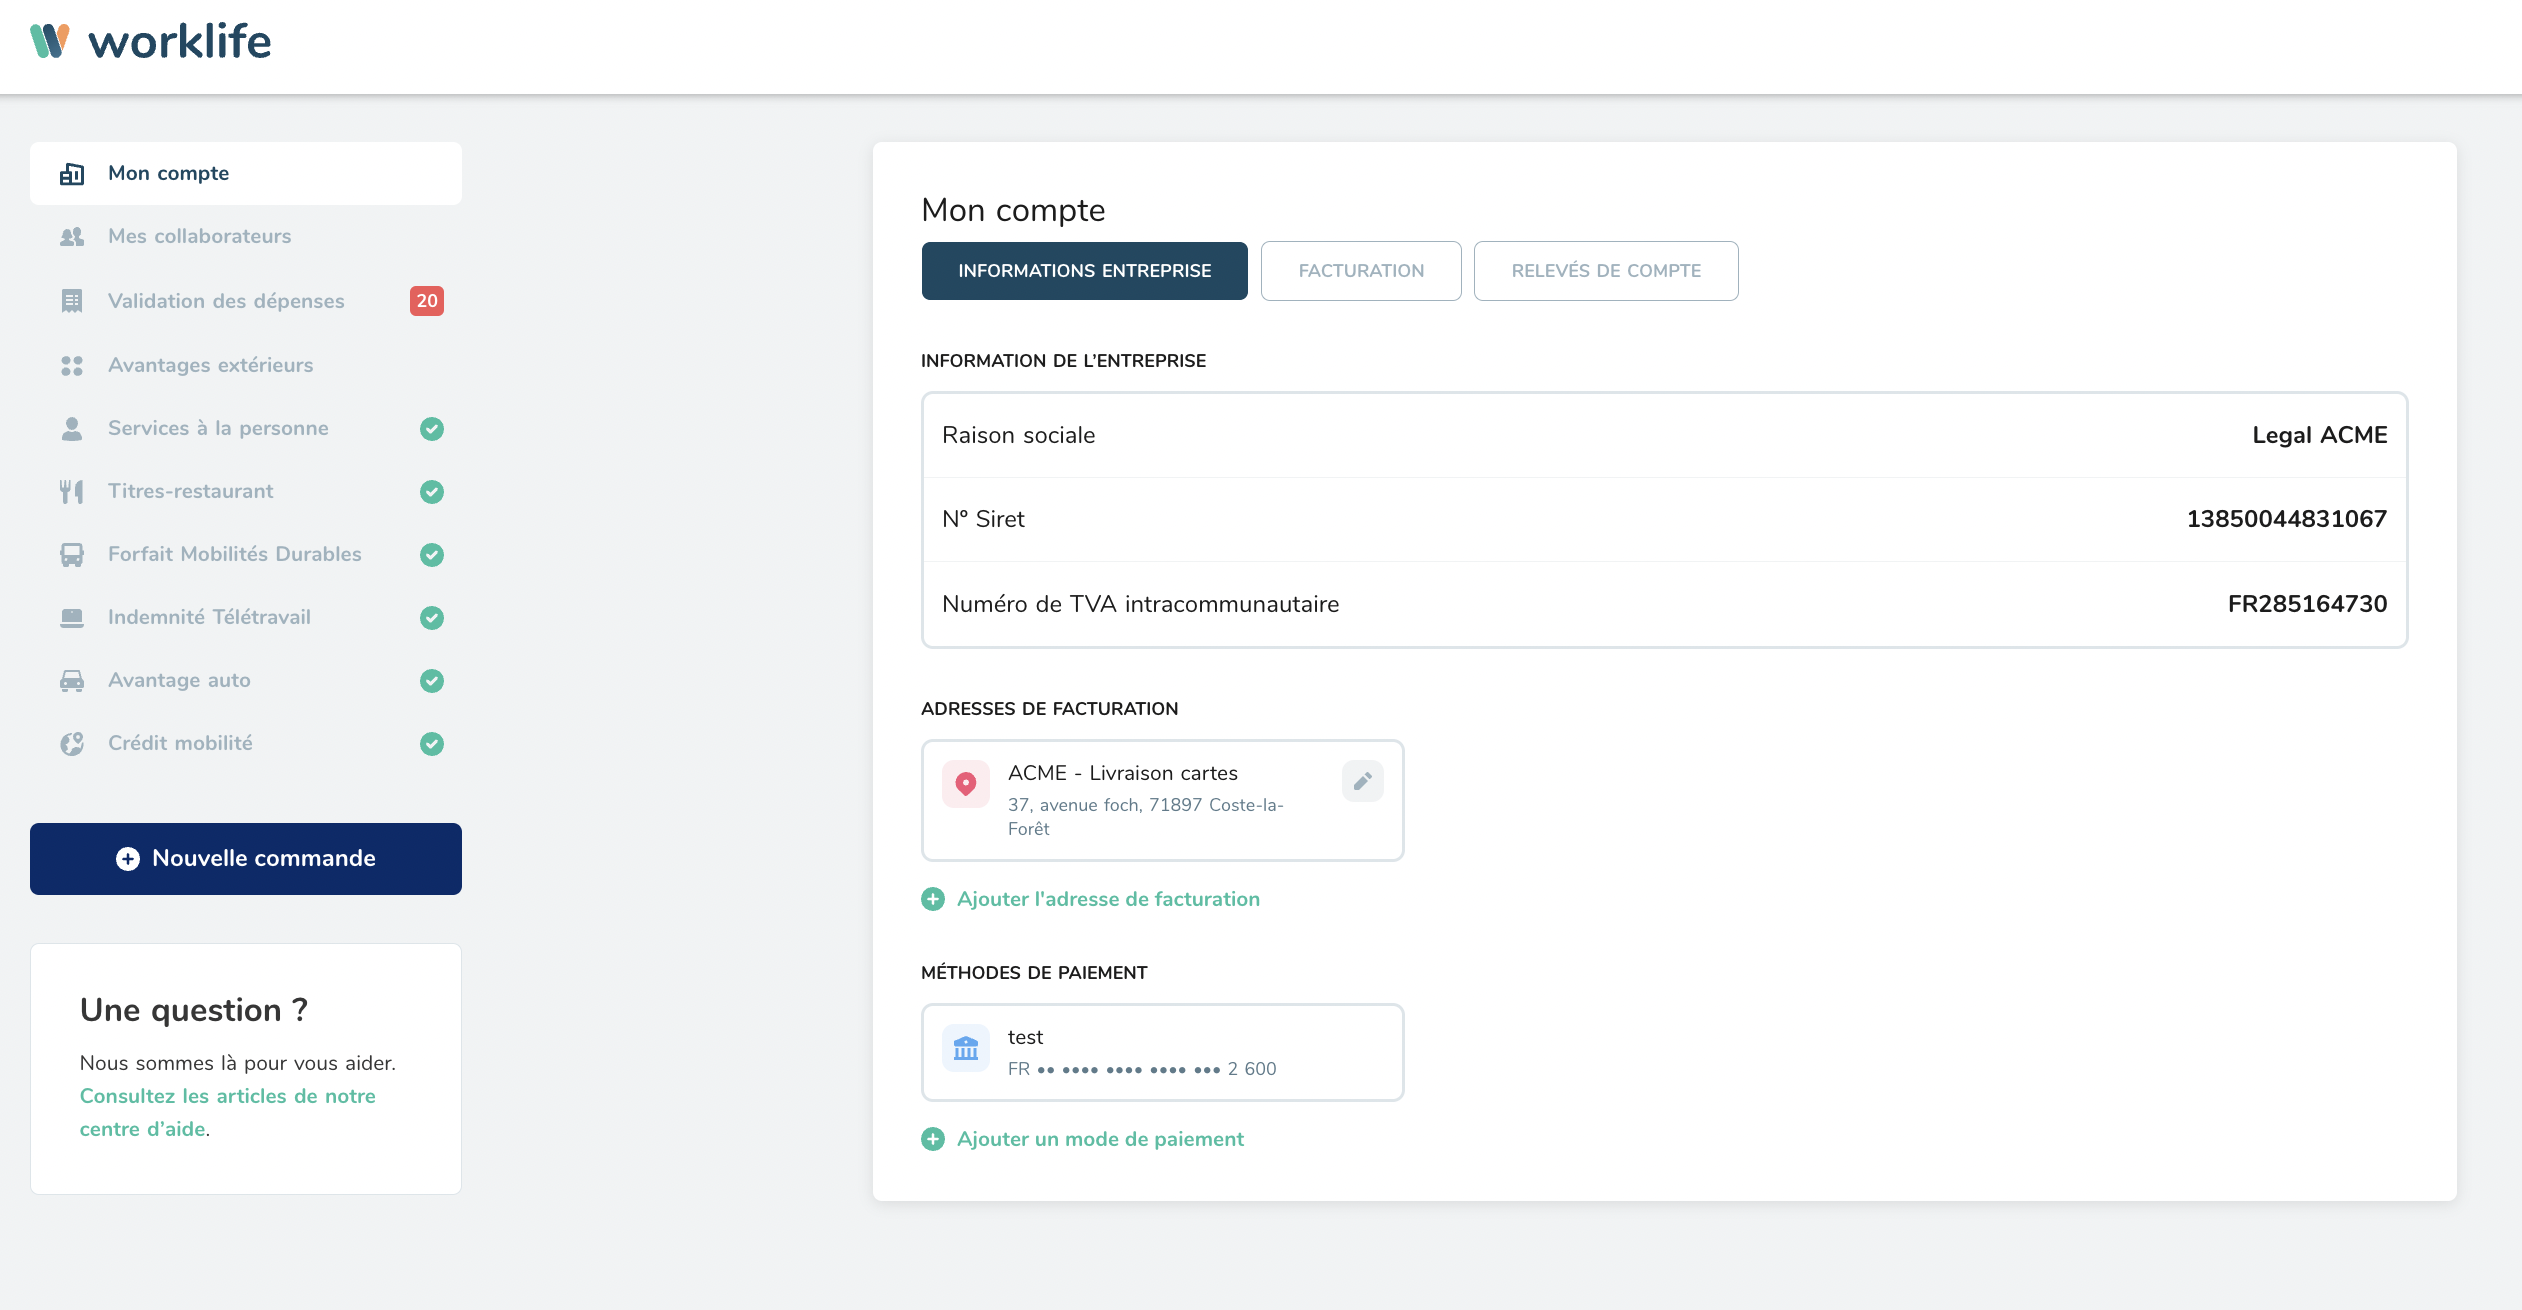Edit address using the pencil icon
Image resolution: width=2522 pixels, height=1310 pixels.
pyautogui.click(x=1362, y=782)
